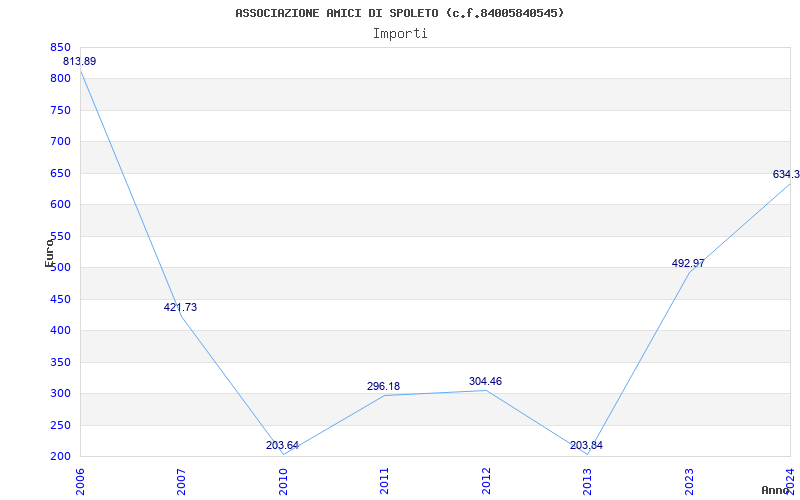Click the y-axis value 450
Image resolution: width=800 pixels, height=500 pixels.
pyautogui.click(x=60, y=299)
